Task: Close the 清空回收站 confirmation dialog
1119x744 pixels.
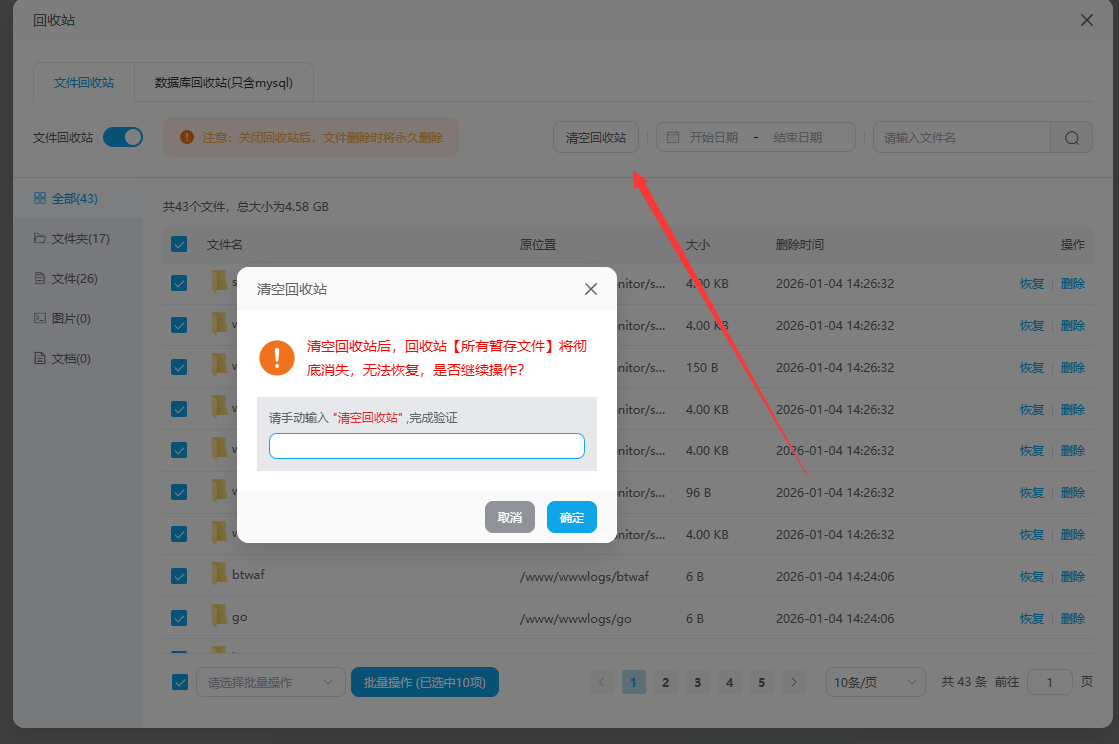Action: point(590,289)
